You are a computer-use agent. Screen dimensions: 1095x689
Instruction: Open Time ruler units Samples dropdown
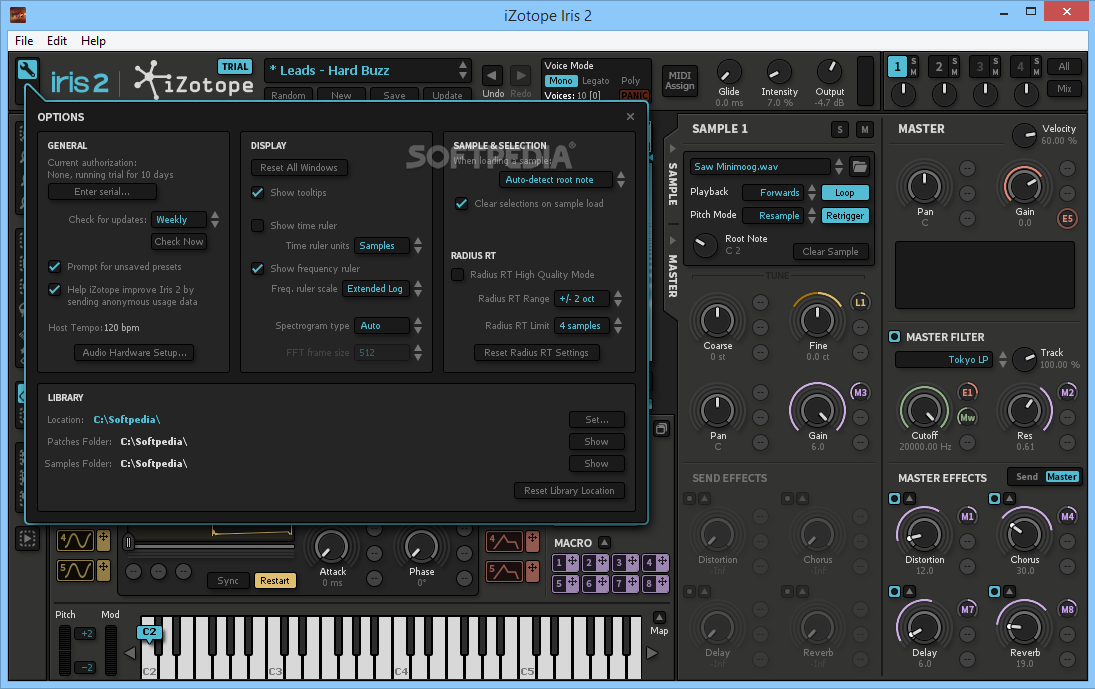click(x=382, y=246)
